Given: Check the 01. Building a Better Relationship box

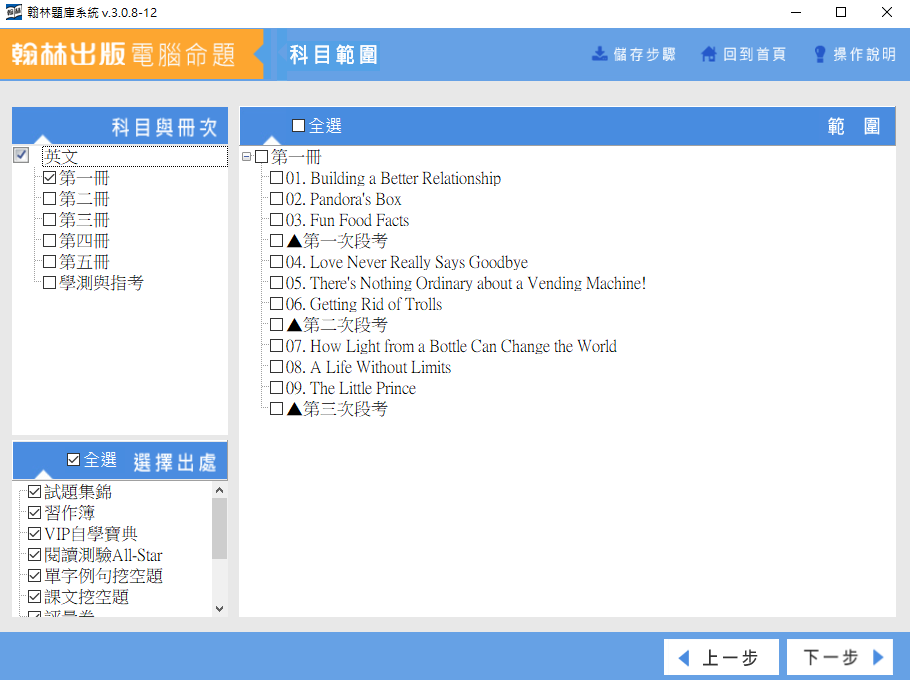Looking at the screenshot, I should pyautogui.click(x=277, y=178).
